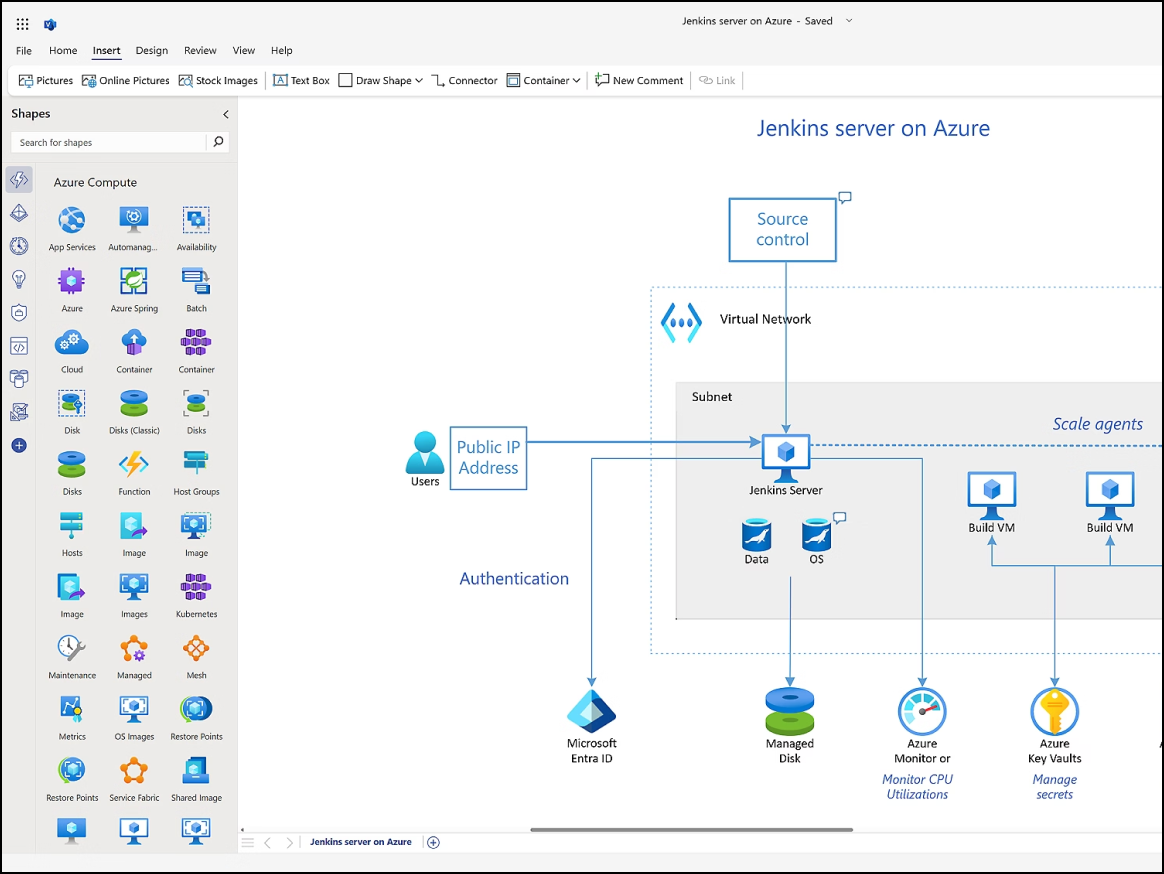The image size is (1164, 874).
Task: Open the document title dropdown arrow
Action: (849, 21)
